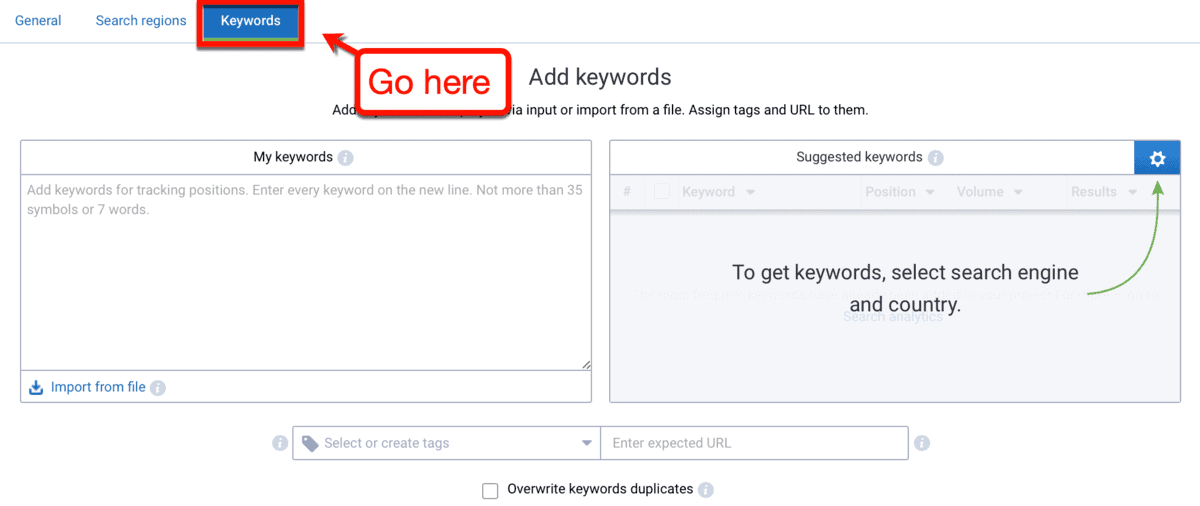This screenshot has height=506, width=1200.
Task: Click the Enter expected URL field
Action: [754, 443]
